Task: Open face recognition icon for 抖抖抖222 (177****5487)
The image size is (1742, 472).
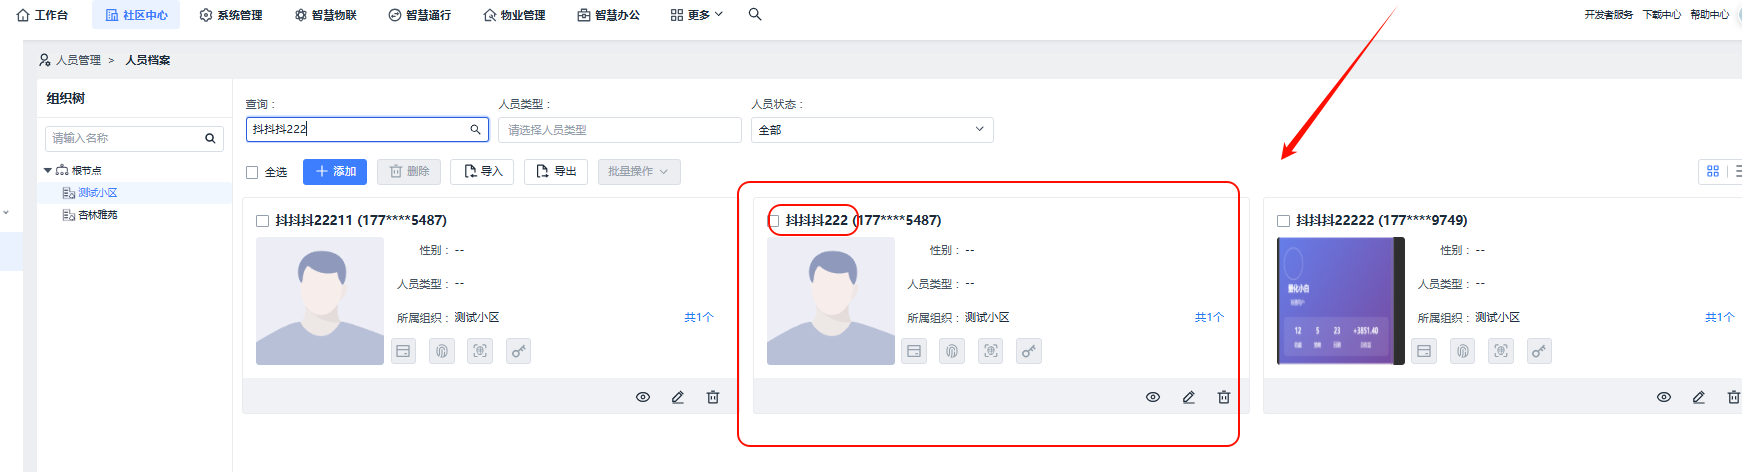Action: [991, 351]
